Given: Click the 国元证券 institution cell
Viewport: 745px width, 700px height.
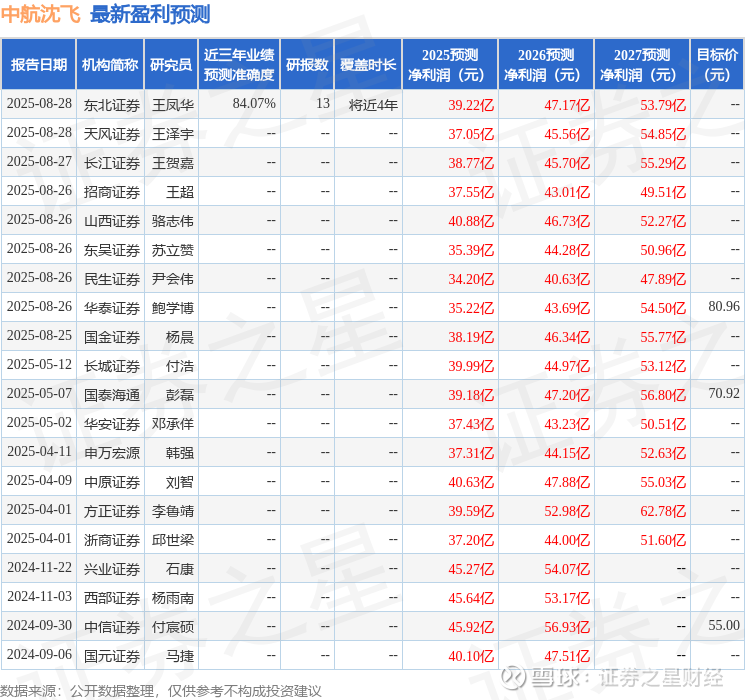Looking at the screenshot, I should click(112, 656).
